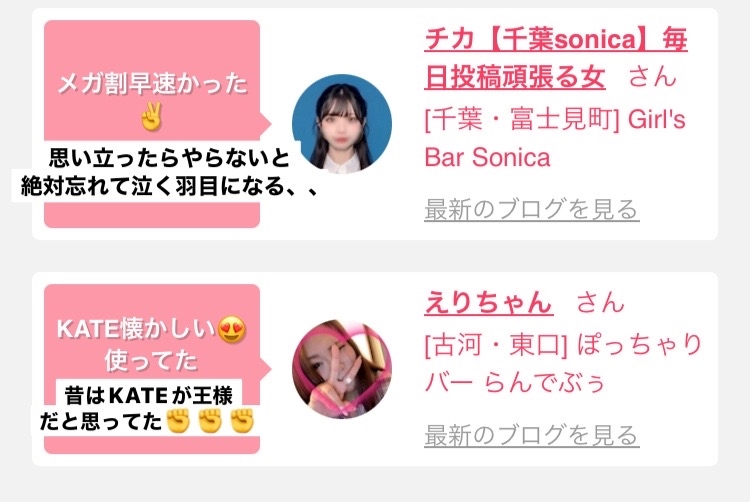Click the heart-eyes emoji after KATE懐かしい
The height and width of the screenshot is (502, 750).
coord(232,329)
